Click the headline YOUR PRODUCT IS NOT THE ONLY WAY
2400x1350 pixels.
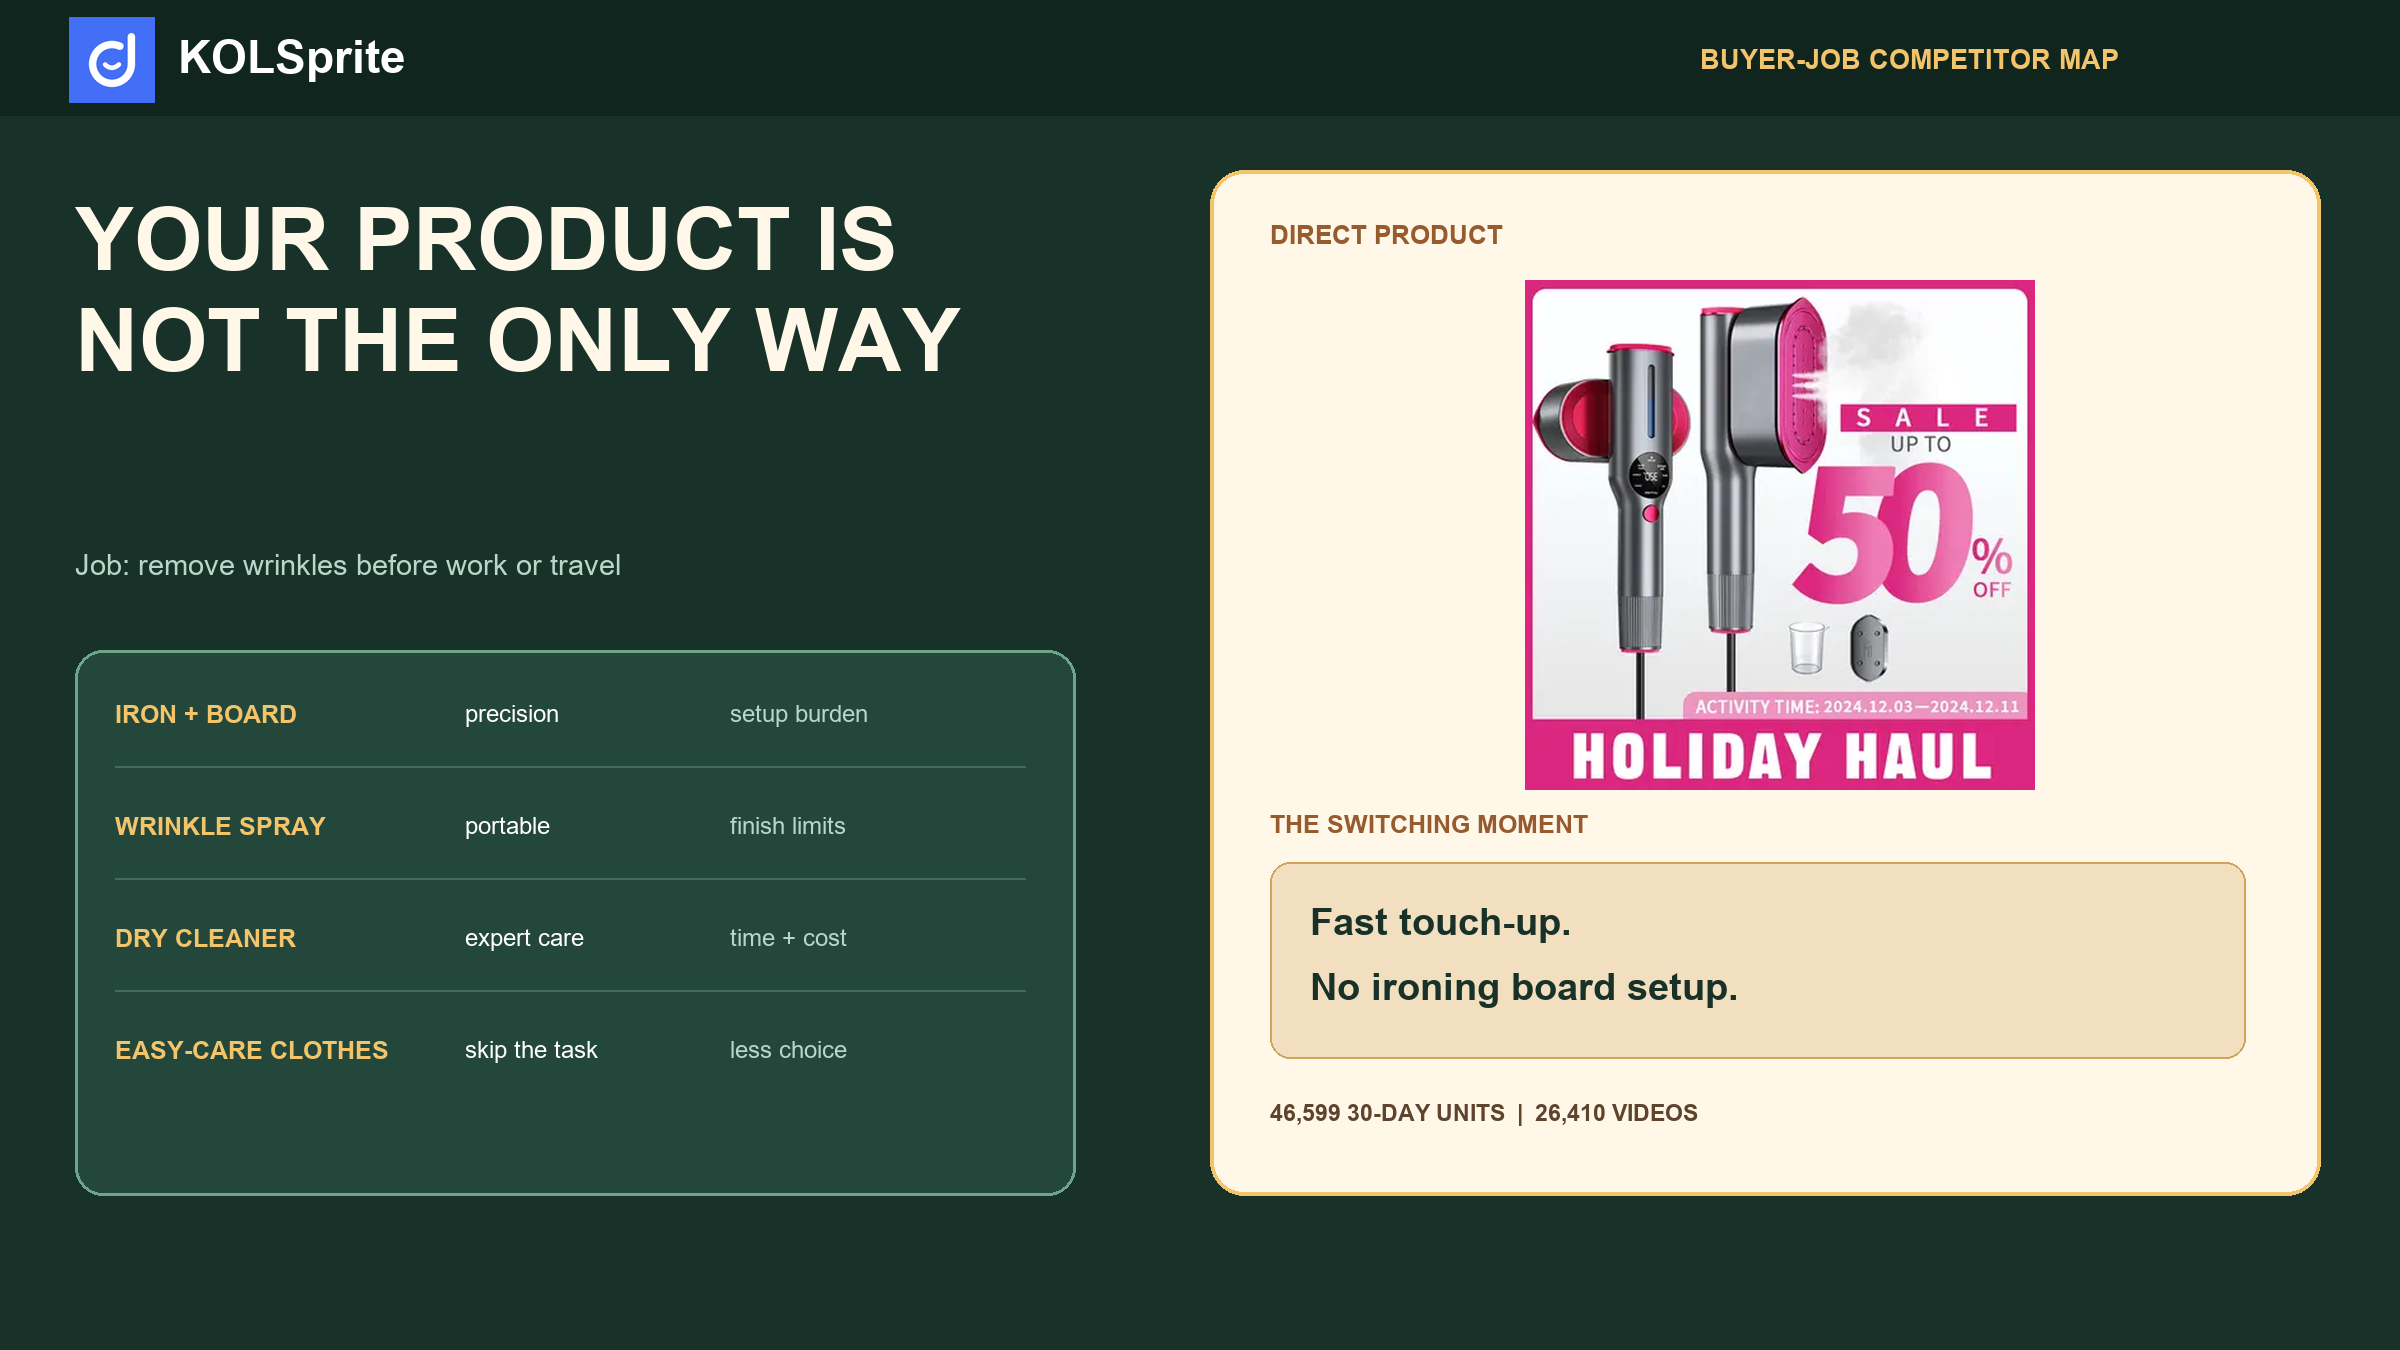click(x=518, y=289)
